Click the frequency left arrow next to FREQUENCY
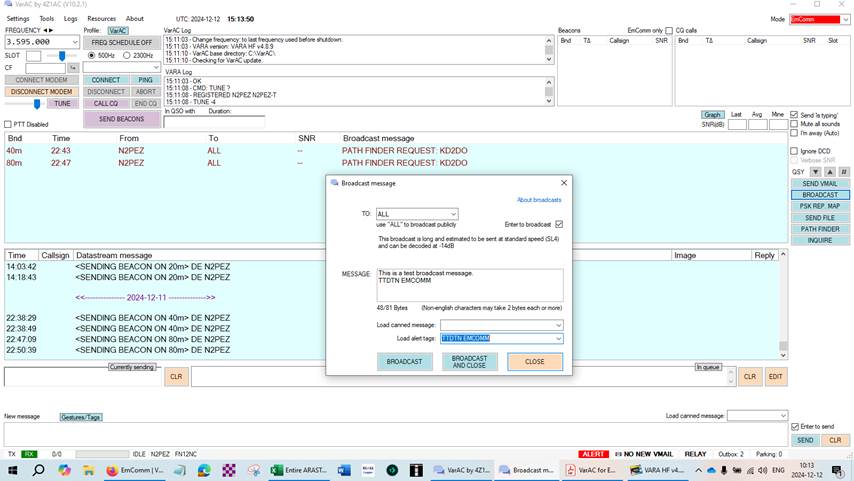Image resolution: width=854 pixels, height=481 pixels. point(45,31)
